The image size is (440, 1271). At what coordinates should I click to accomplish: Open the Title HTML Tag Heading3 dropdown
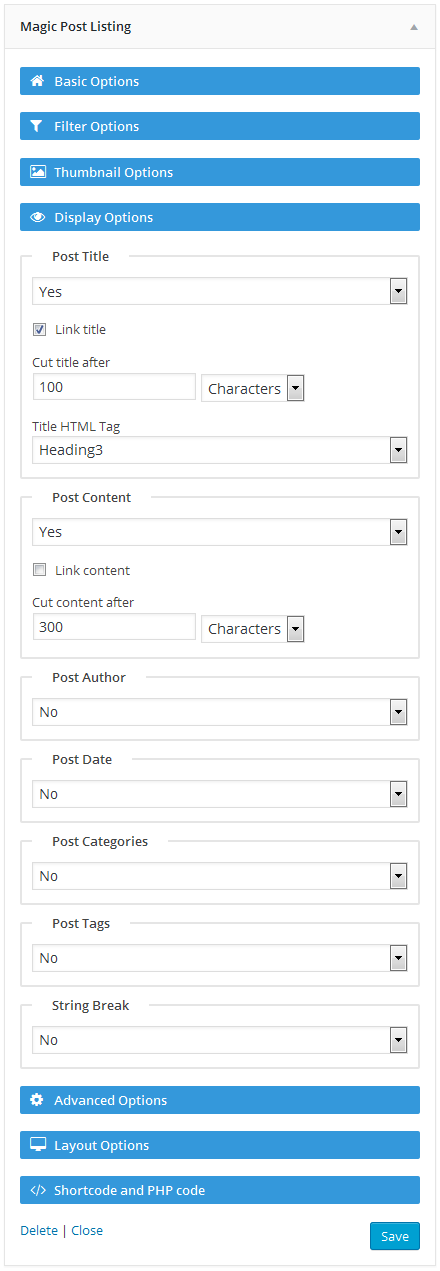tap(220, 450)
